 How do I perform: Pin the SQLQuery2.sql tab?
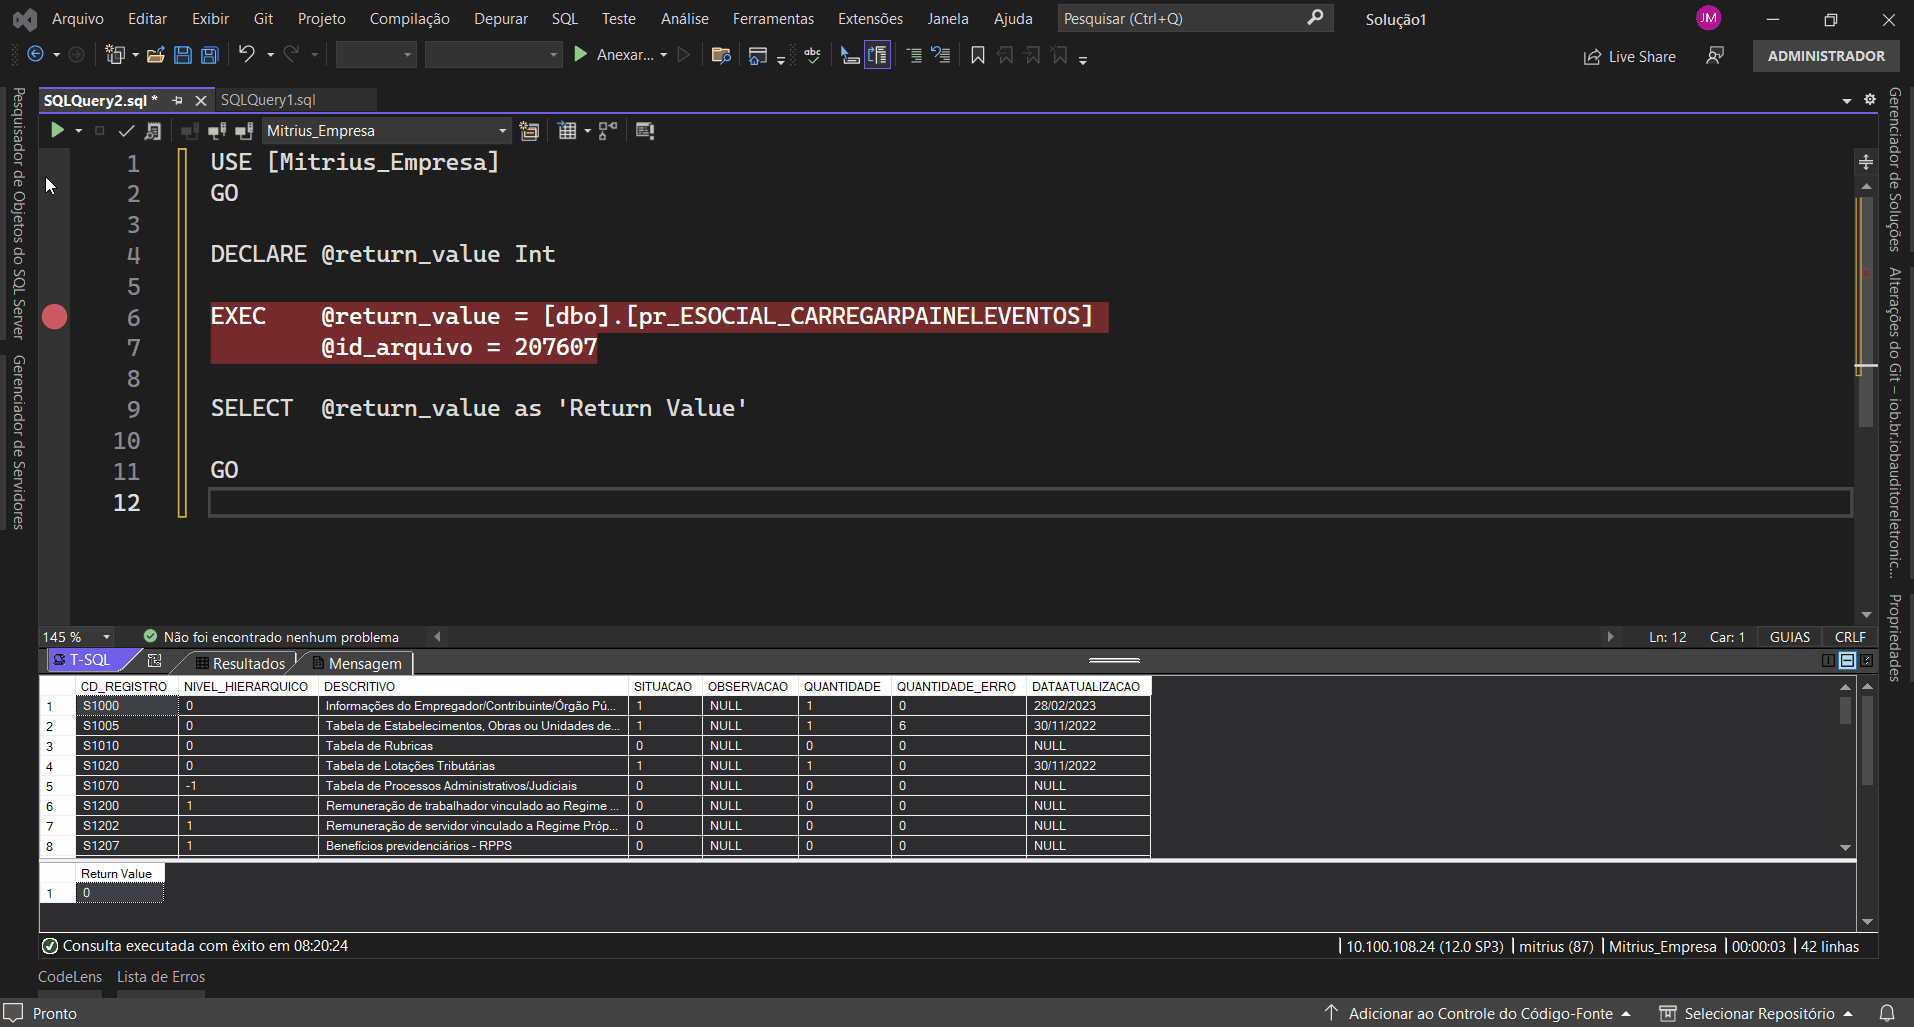point(177,100)
